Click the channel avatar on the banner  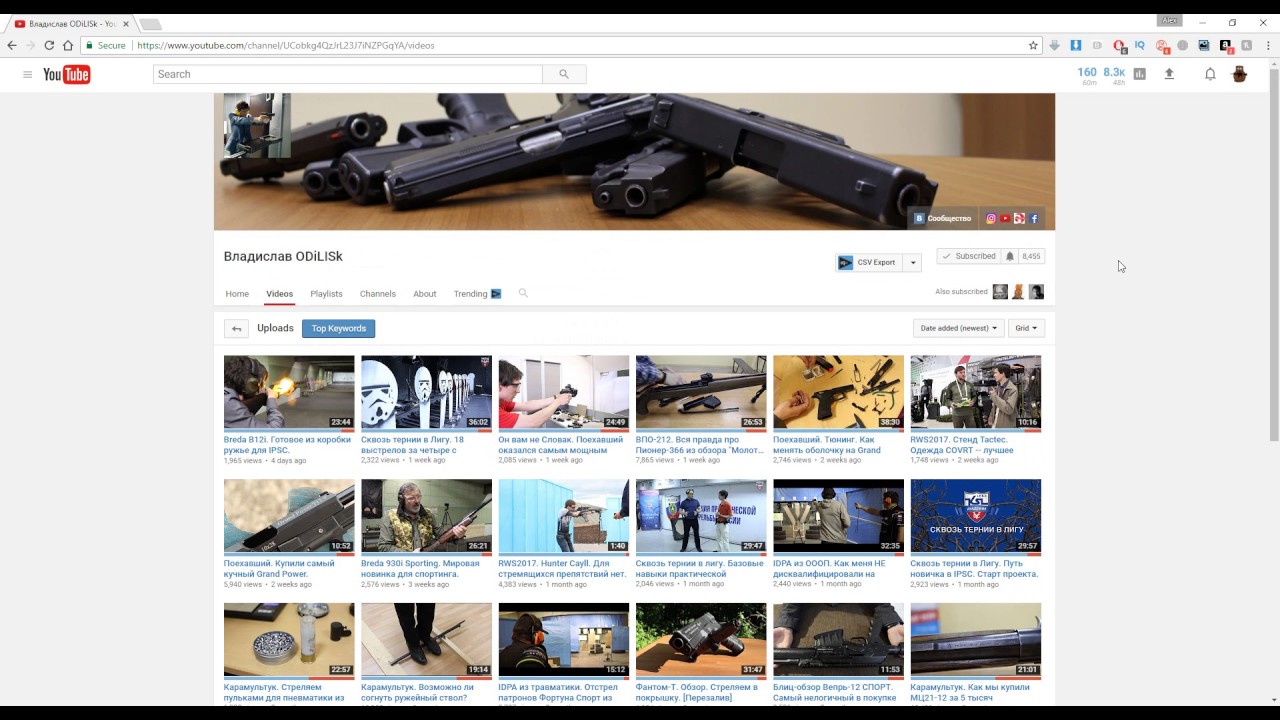click(x=257, y=126)
